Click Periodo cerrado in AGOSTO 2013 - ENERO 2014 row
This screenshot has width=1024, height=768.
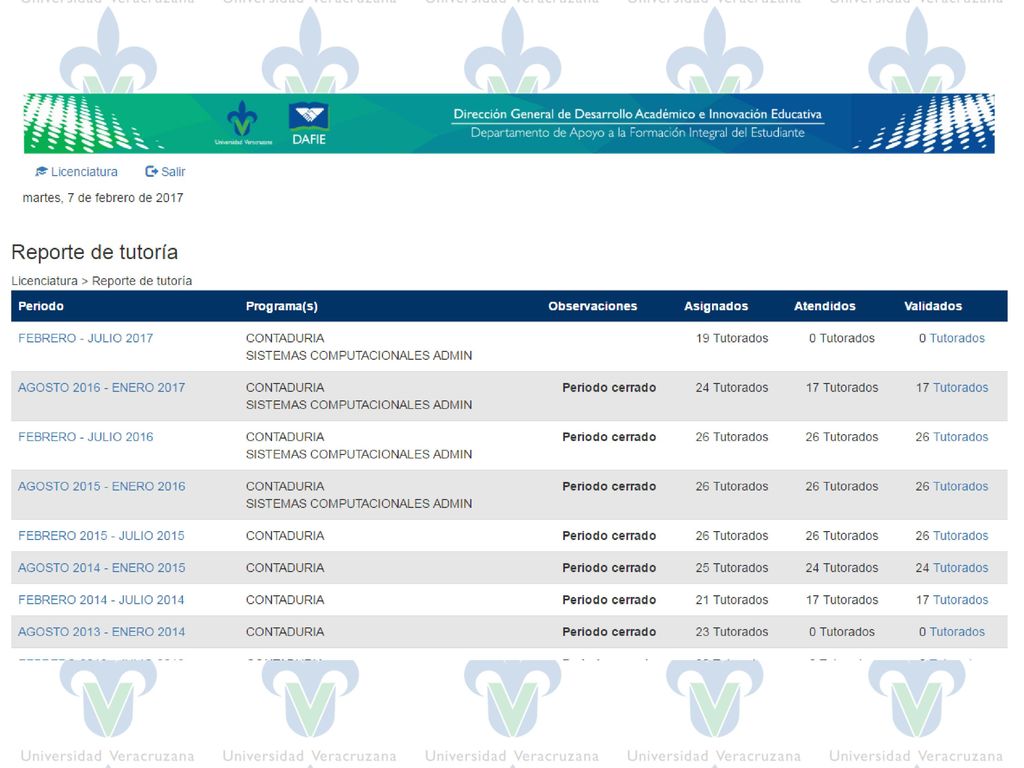tap(609, 632)
